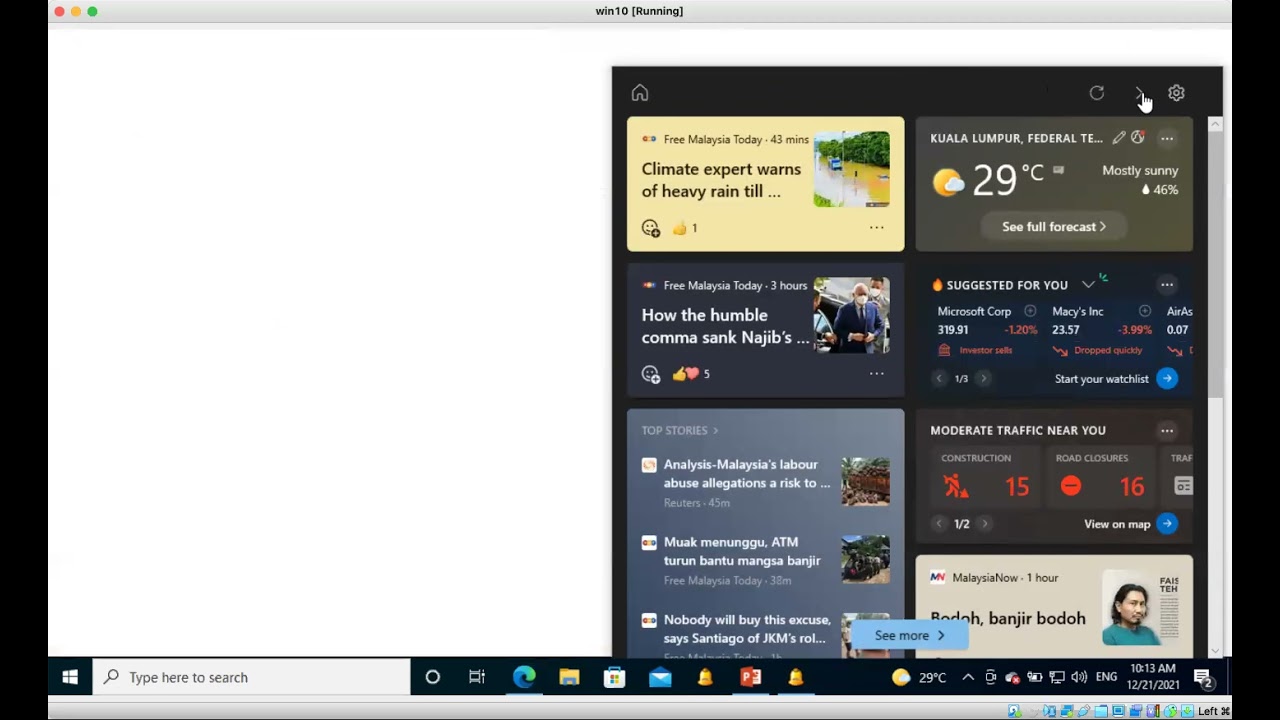Click the taskbar weather 29°C widget
Image resolution: width=1280 pixels, height=720 pixels.
point(919,677)
